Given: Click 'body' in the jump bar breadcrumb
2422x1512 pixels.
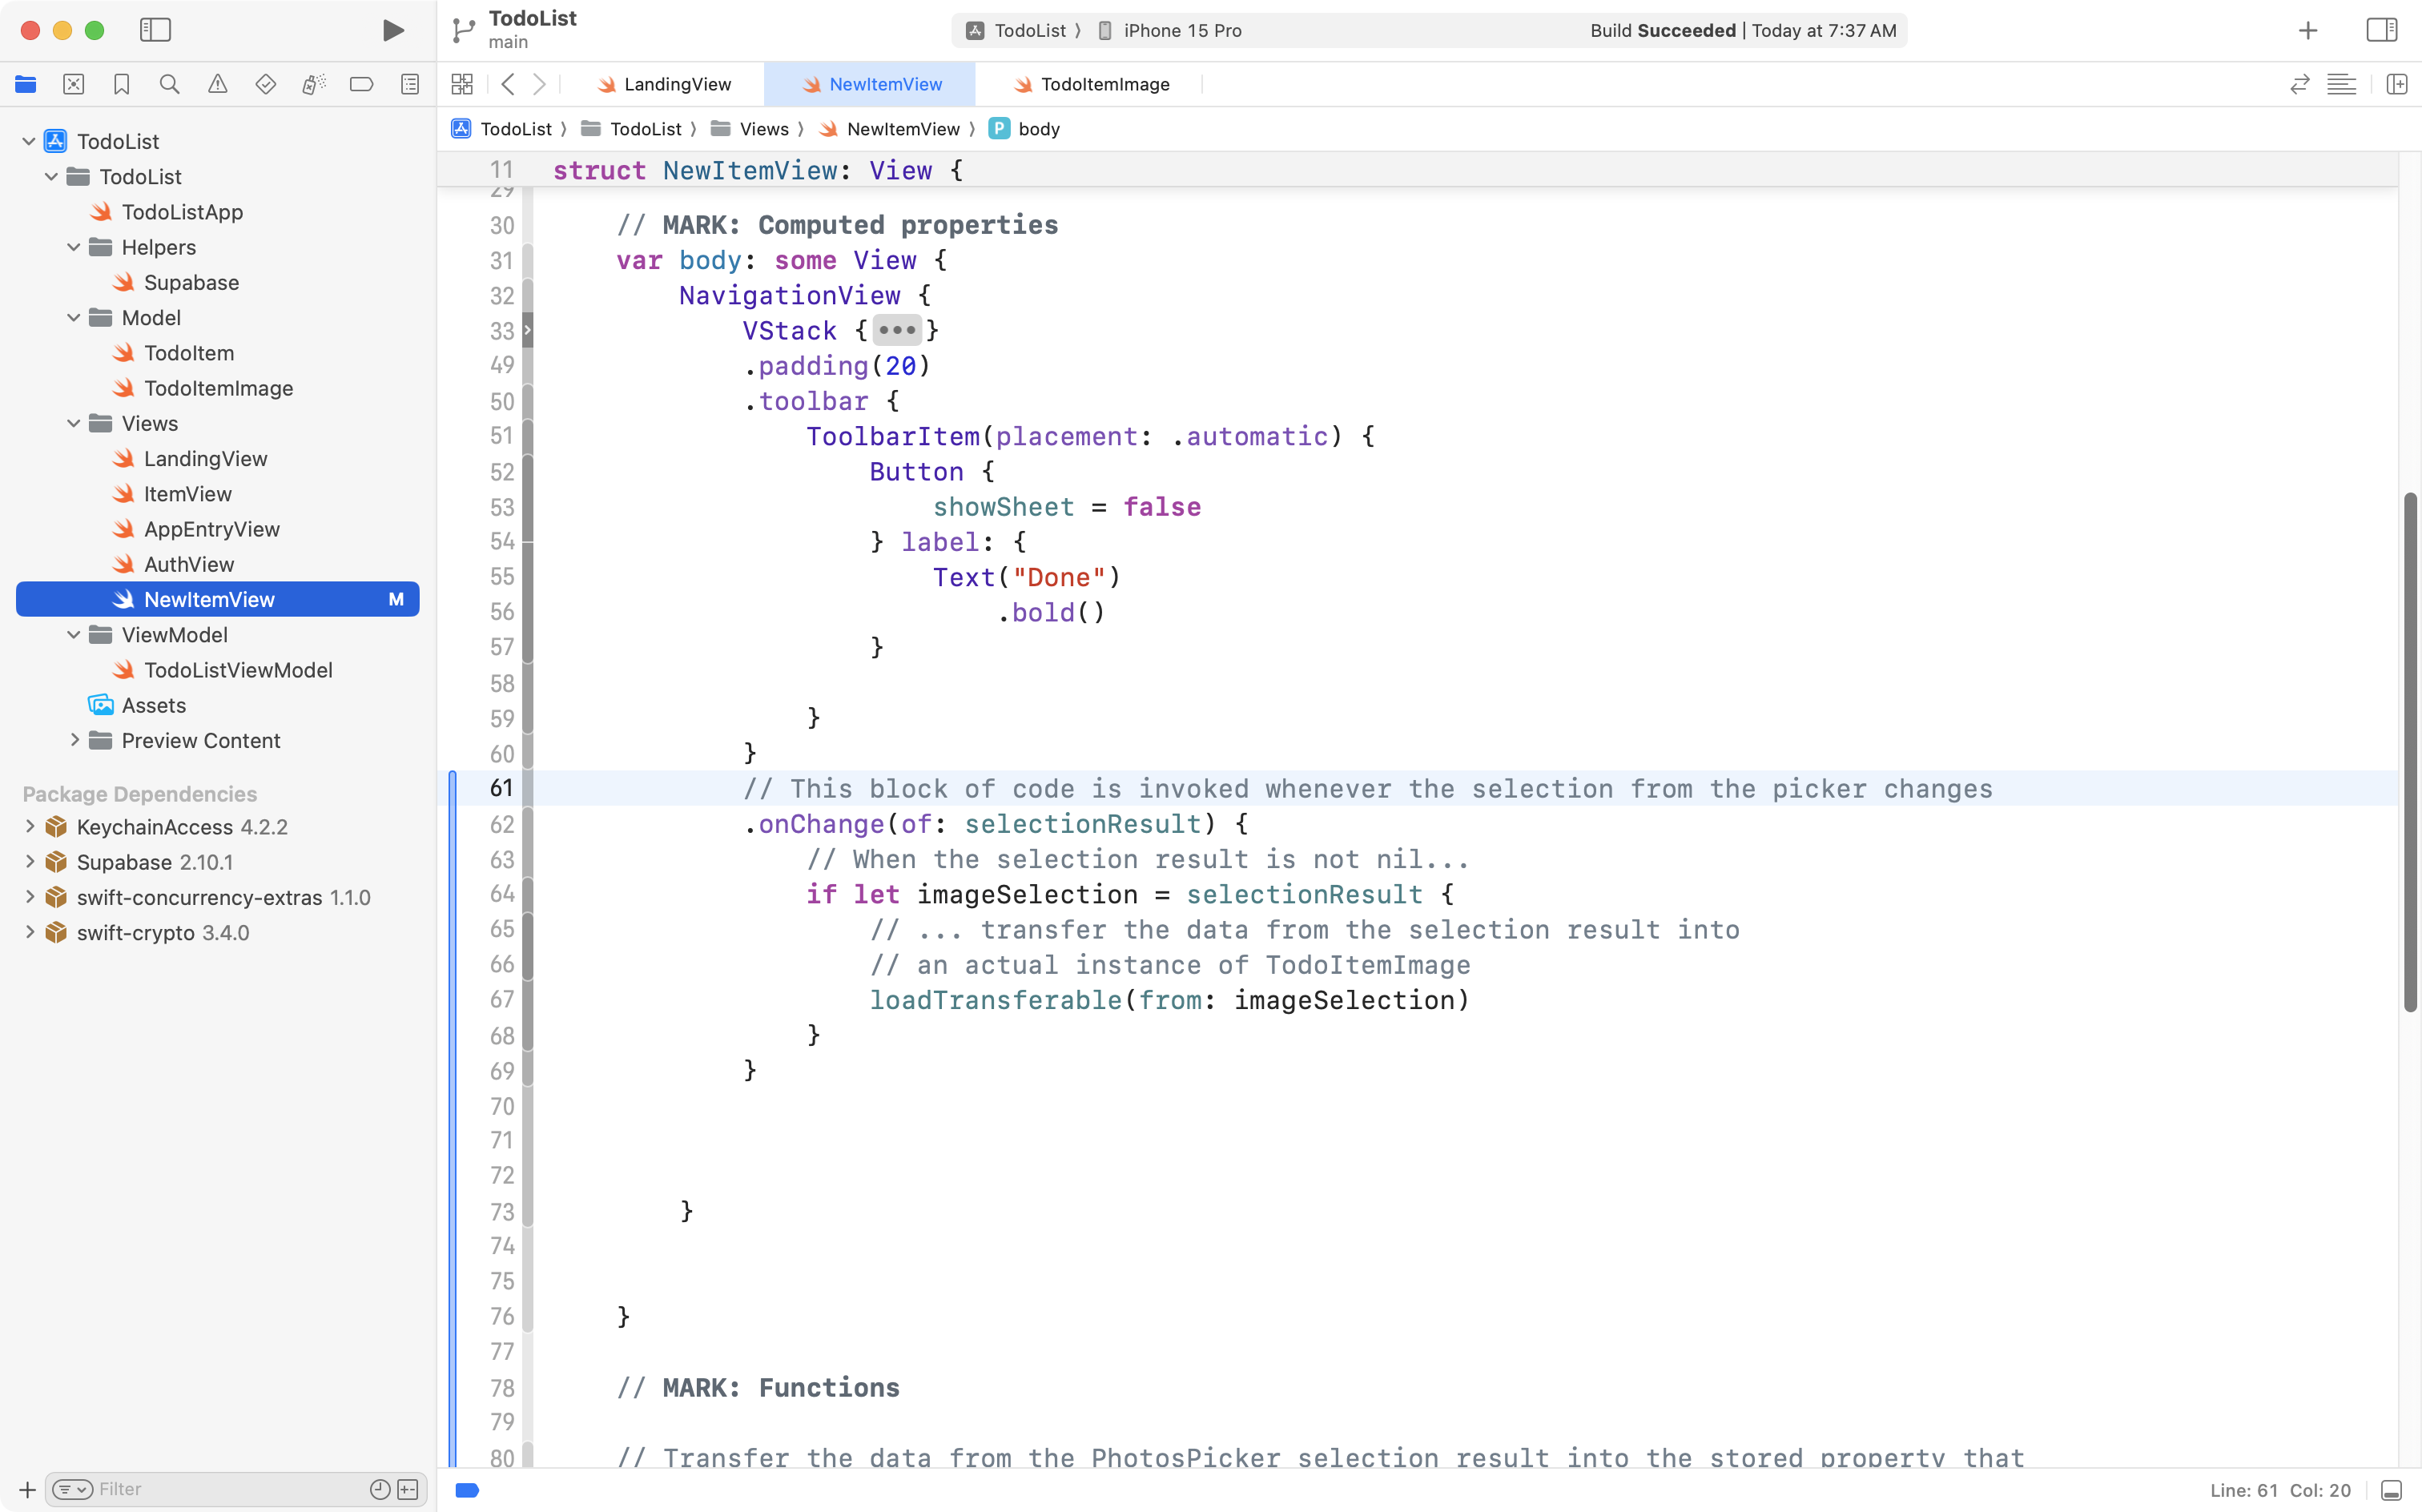Looking at the screenshot, I should [x=1038, y=128].
